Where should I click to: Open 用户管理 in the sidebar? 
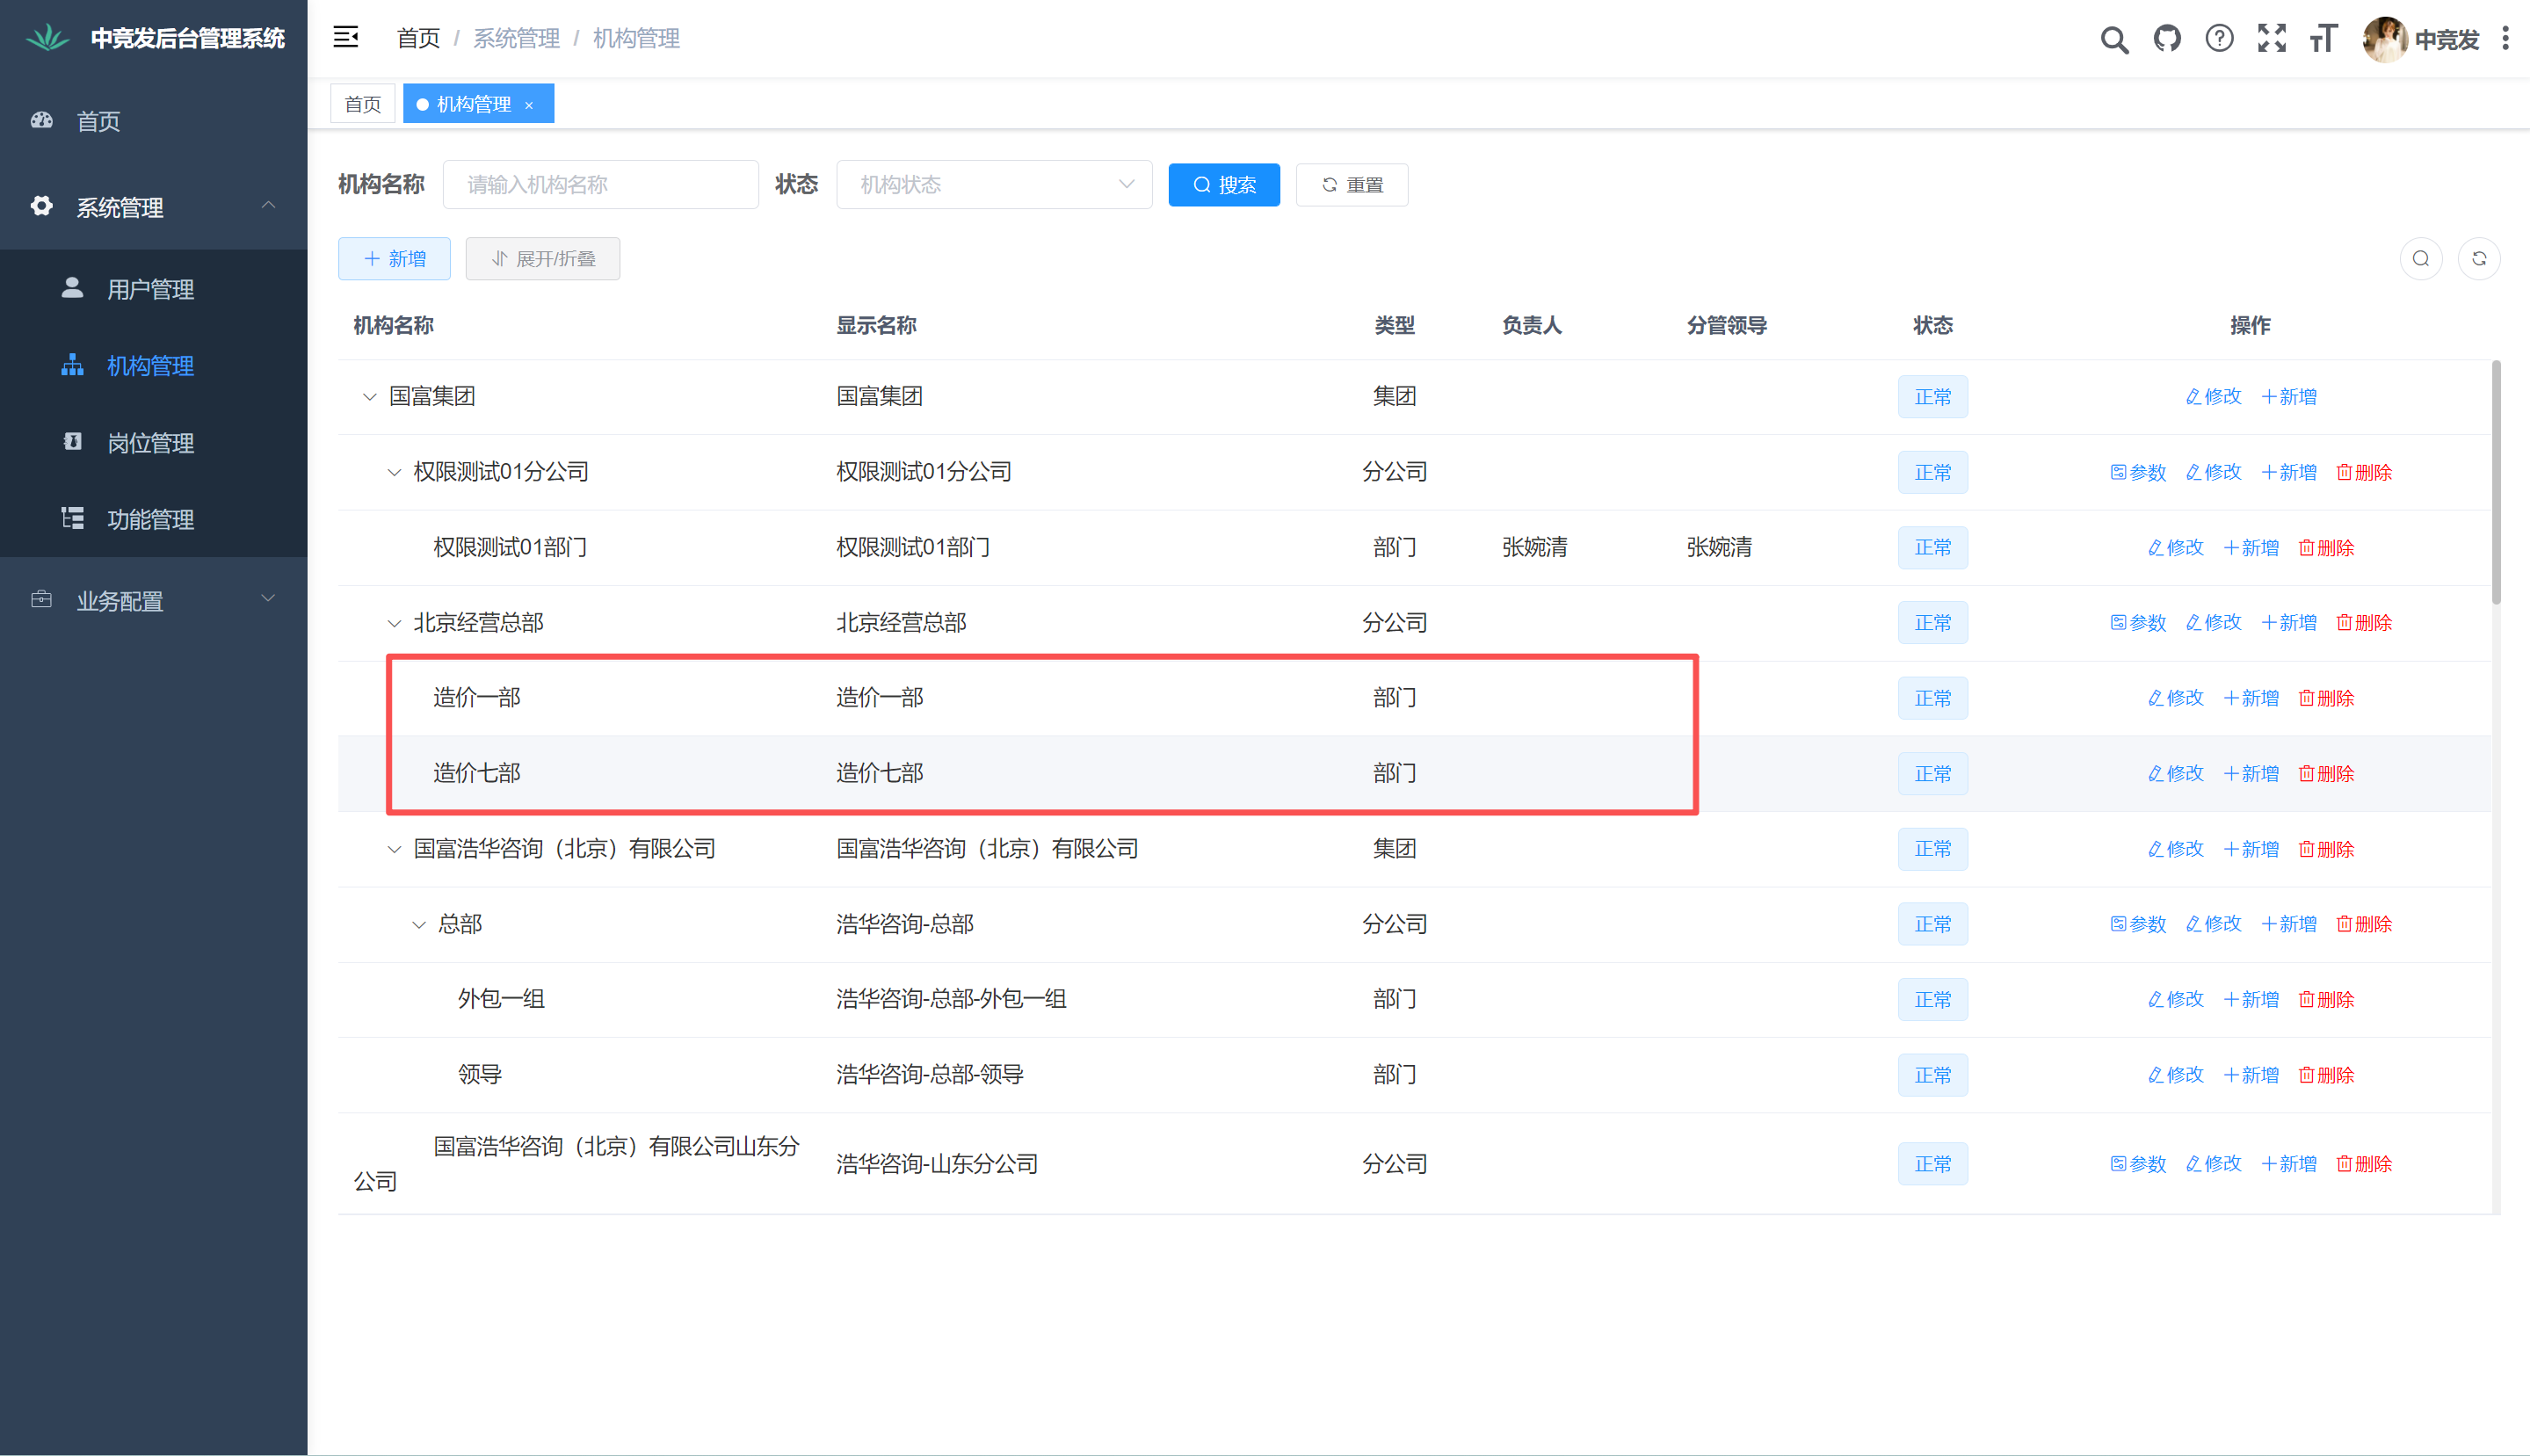click(x=150, y=290)
